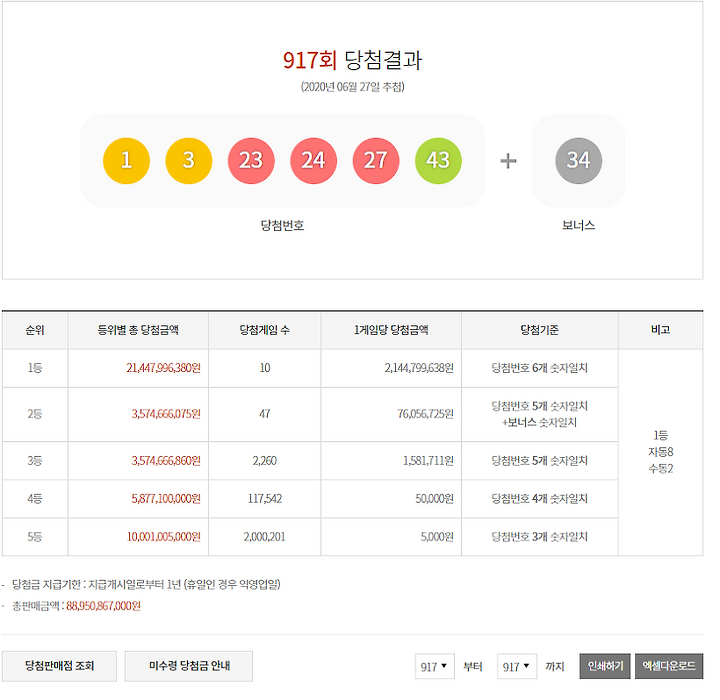This screenshot has width=720, height=700.
Task: Click the 미수령 당첨금 안내 button
Action: click(x=189, y=666)
